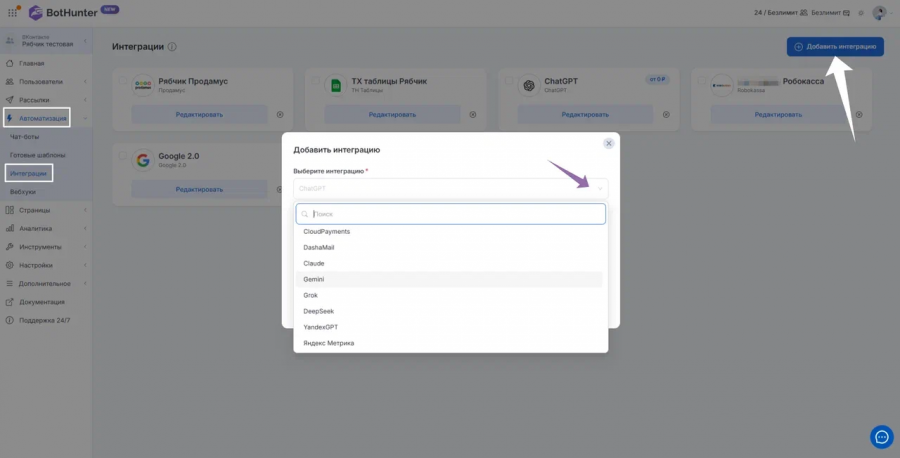Expand the Аналитика sidebar section
This screenshot has width=900, height=458.
(85, 228)
